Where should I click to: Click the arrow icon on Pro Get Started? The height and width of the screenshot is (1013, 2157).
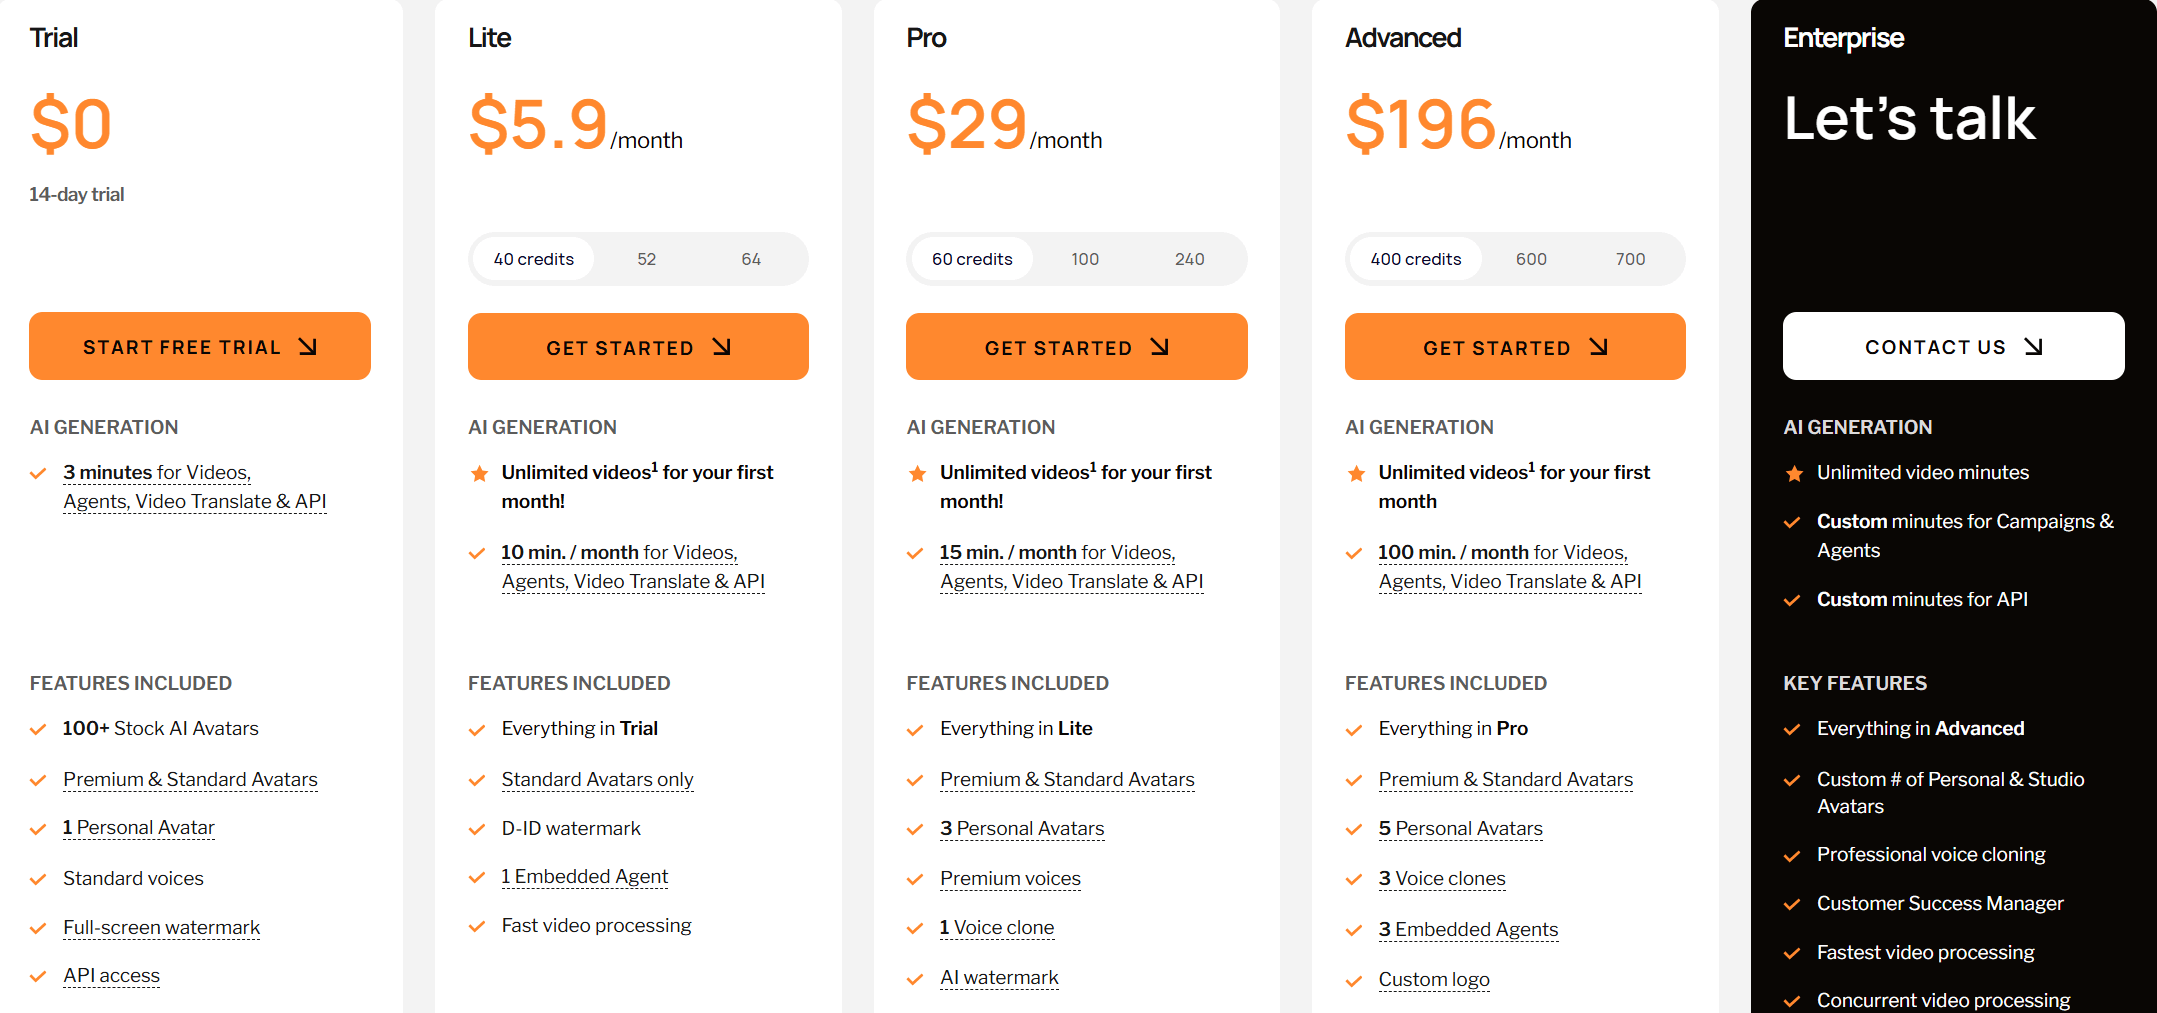coord(1160,347)
